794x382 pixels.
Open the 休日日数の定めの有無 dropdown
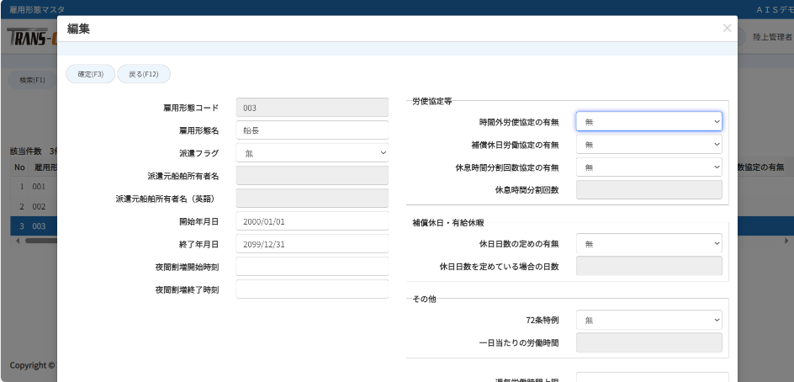tap(649, 243)
